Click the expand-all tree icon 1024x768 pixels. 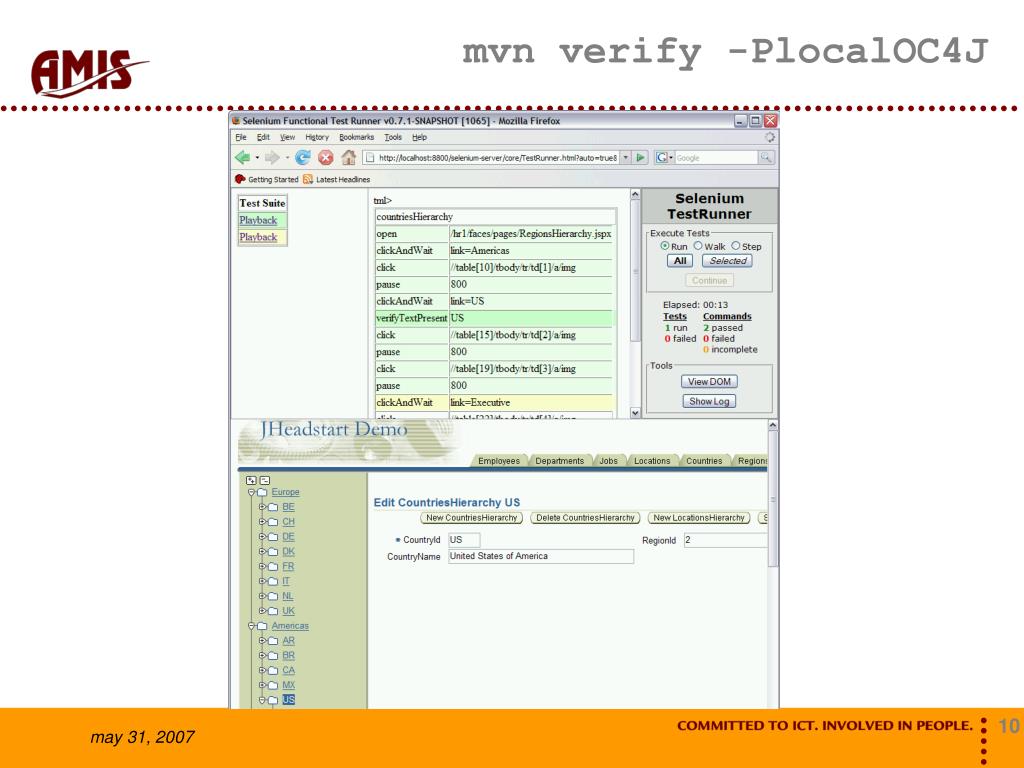tap(251, 480)
